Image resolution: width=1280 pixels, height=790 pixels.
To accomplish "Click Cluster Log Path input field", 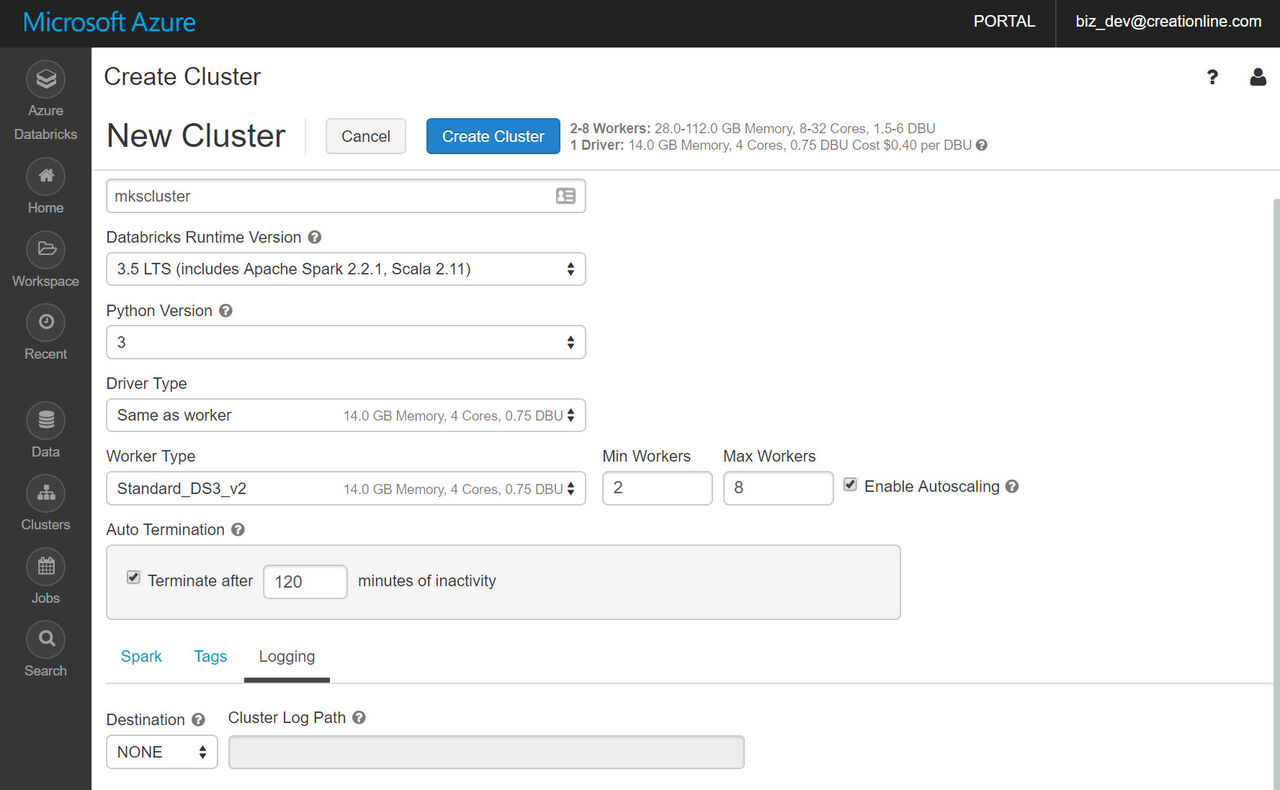I will (486, 752).
